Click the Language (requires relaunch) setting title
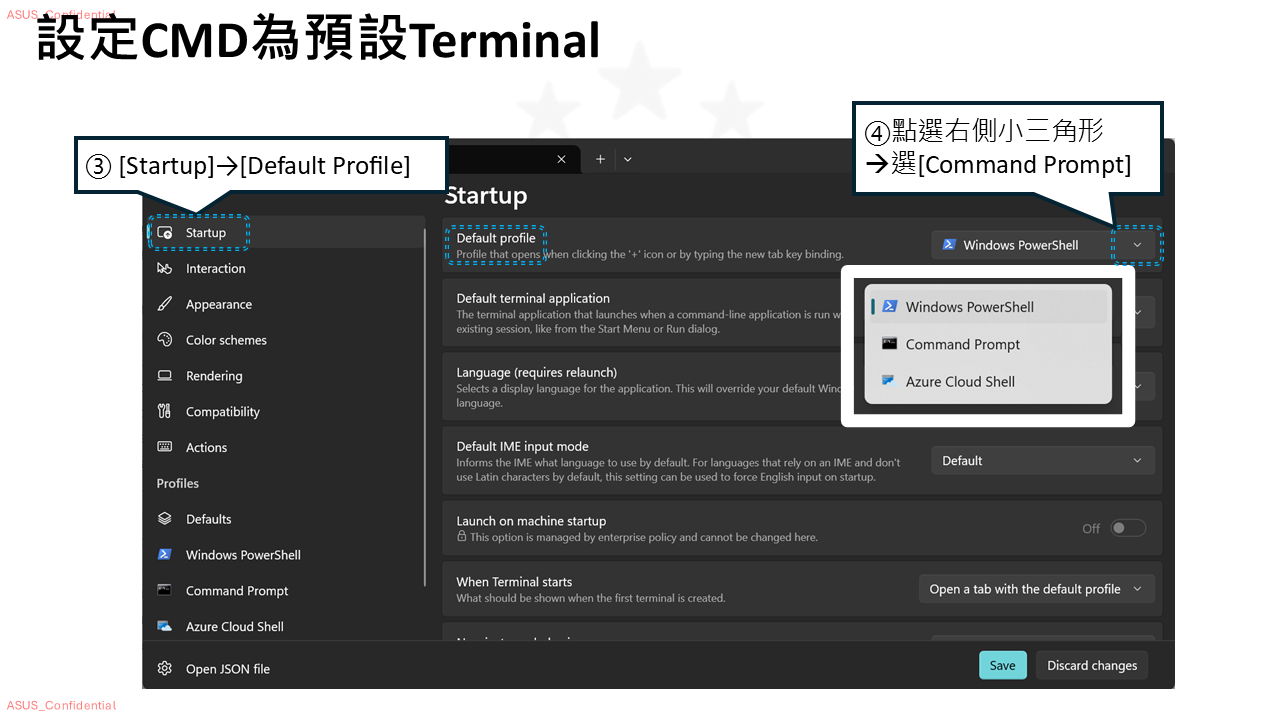 [x=536, y=372]
